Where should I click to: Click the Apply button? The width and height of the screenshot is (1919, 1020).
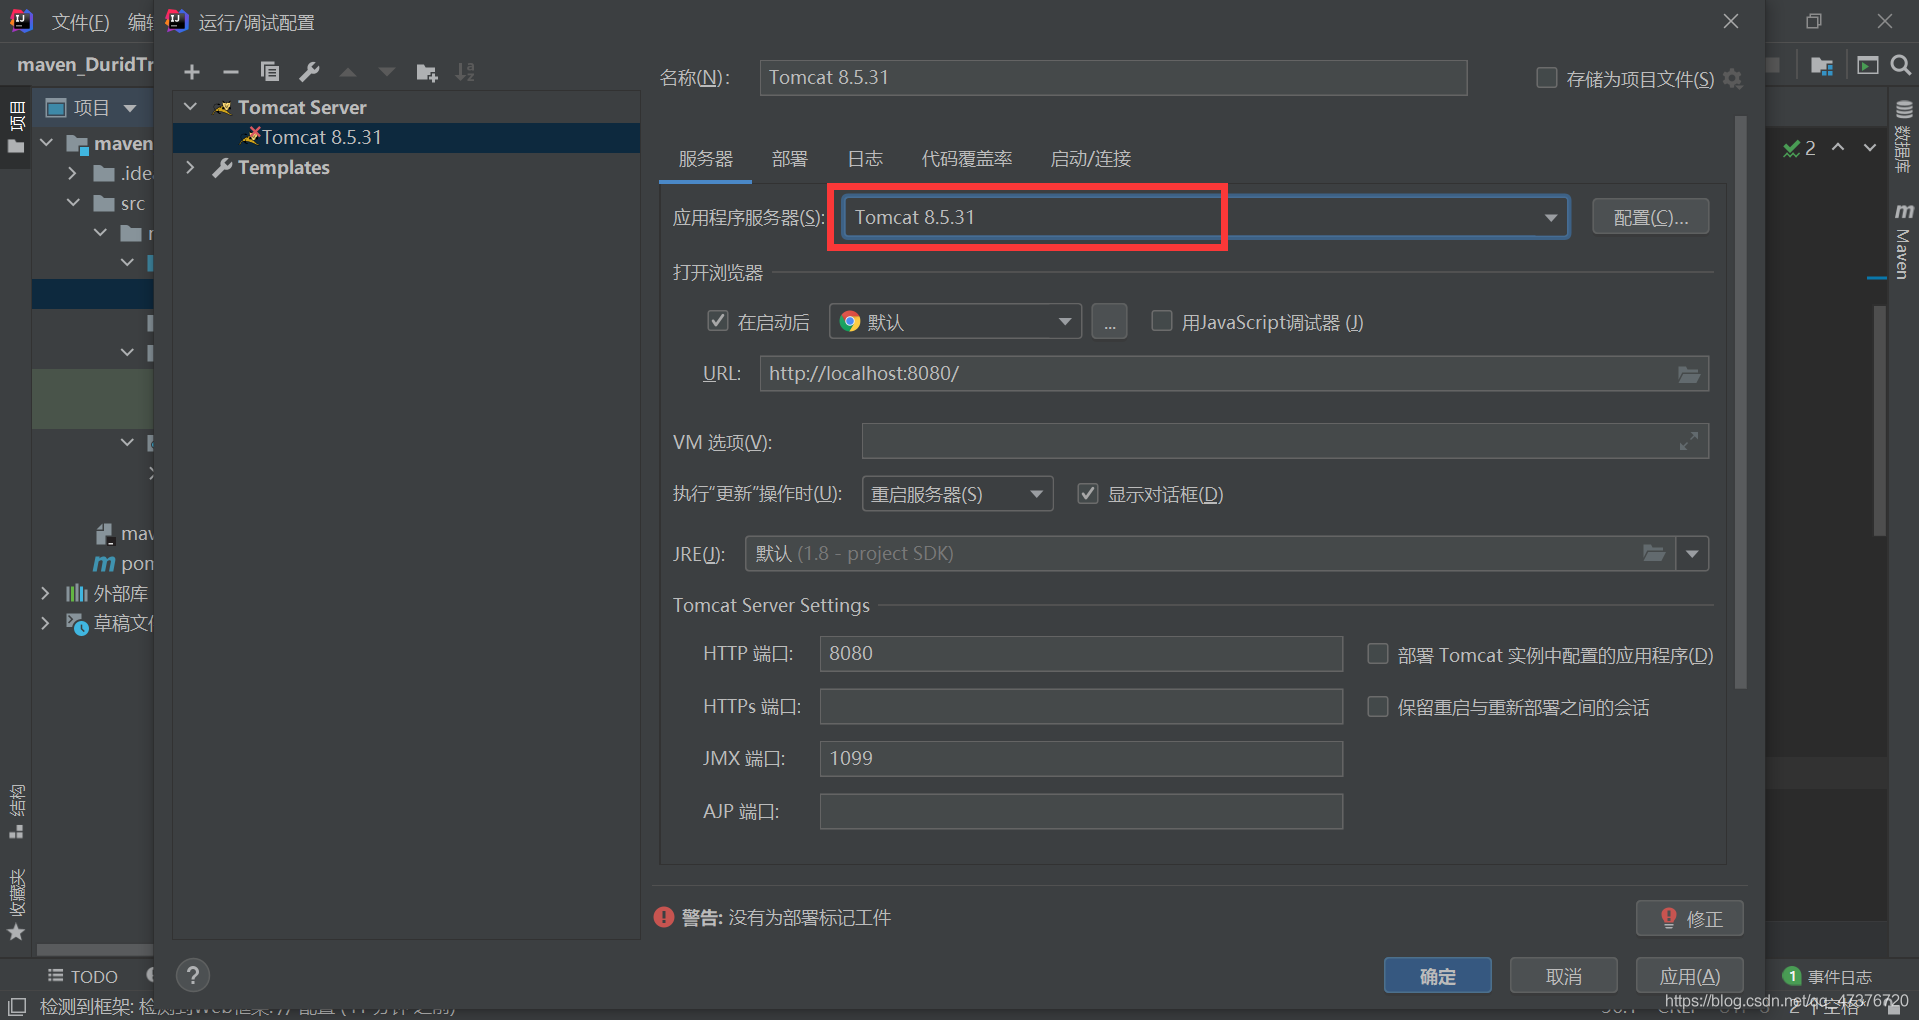[x=1689, y=976]
